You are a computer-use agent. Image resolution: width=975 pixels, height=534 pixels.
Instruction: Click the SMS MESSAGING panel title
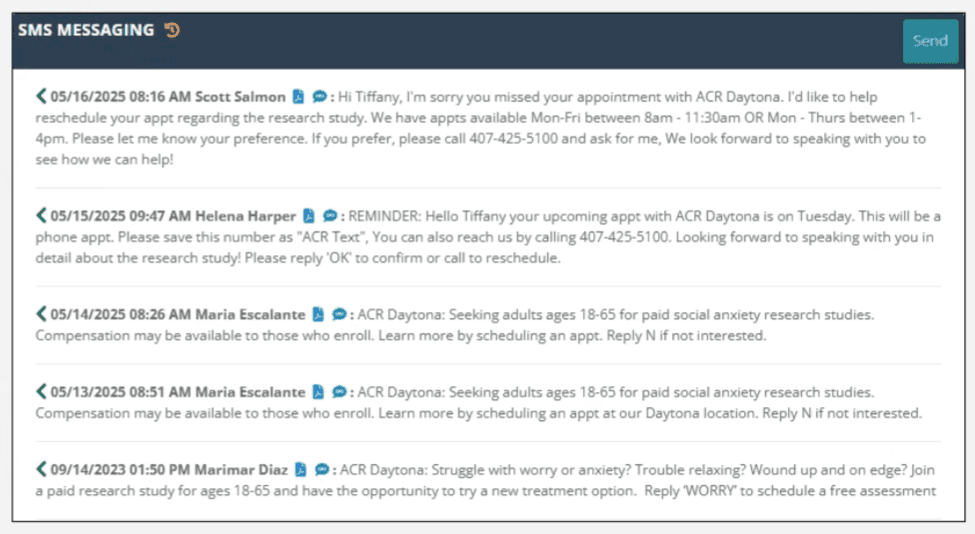86,30
